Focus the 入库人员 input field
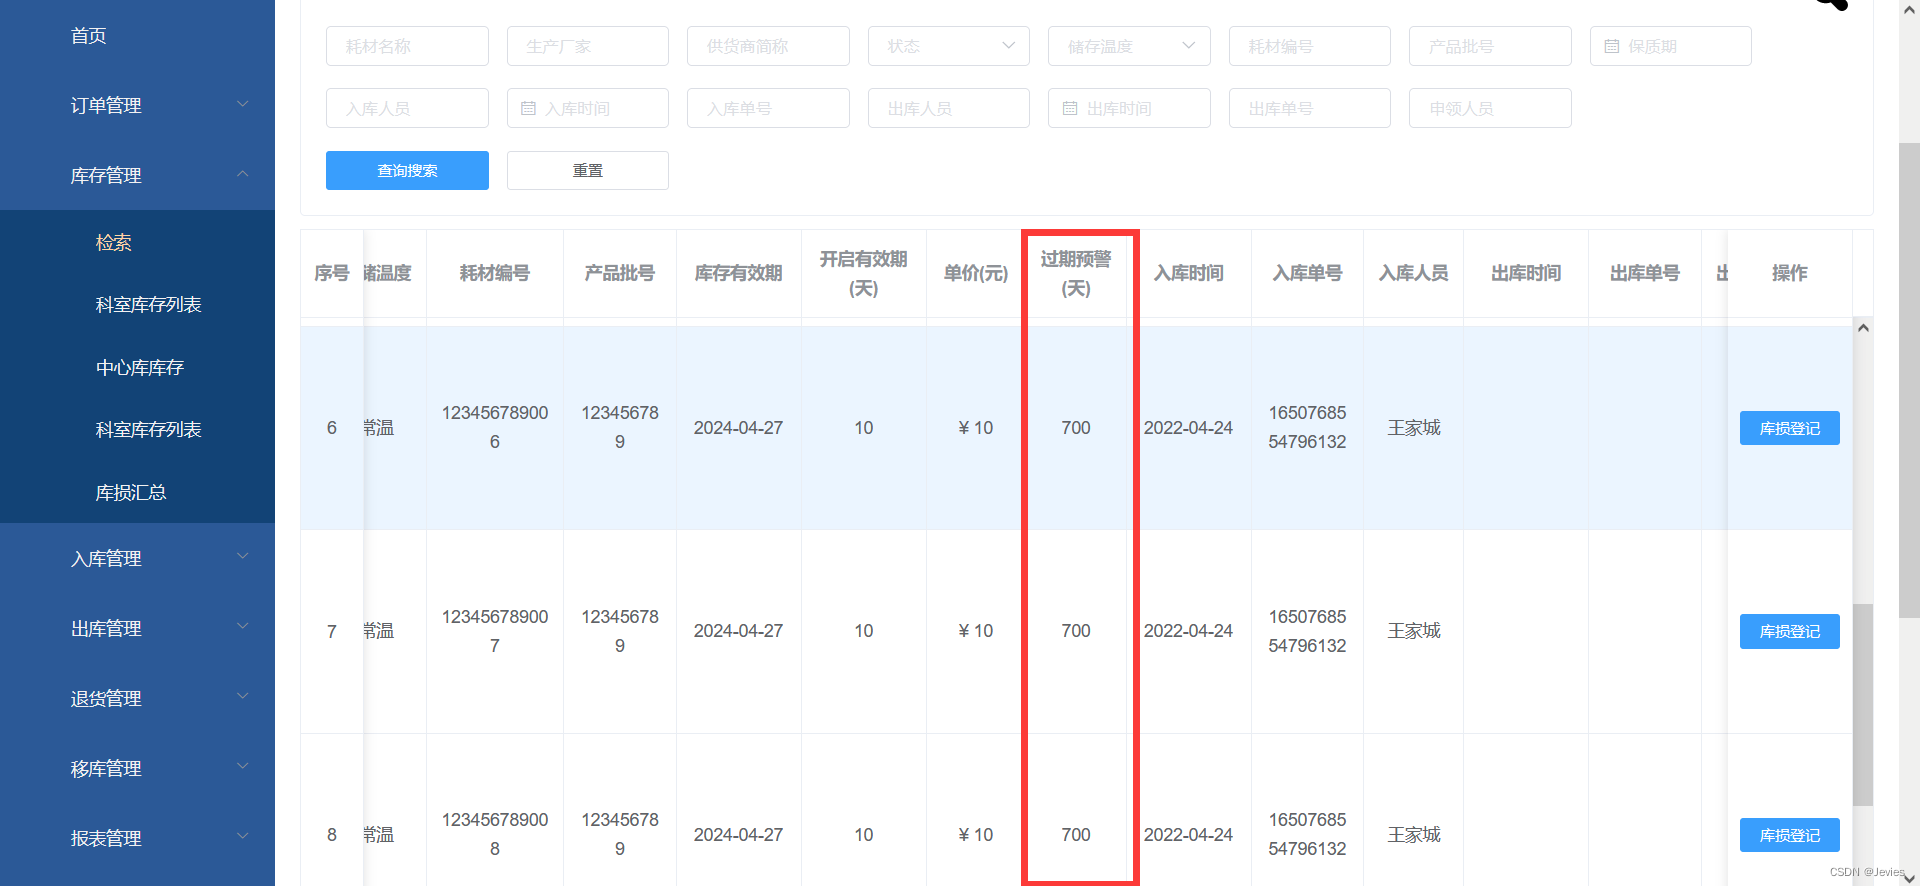This screenshot has height=886, width=1920. point(407,108)
